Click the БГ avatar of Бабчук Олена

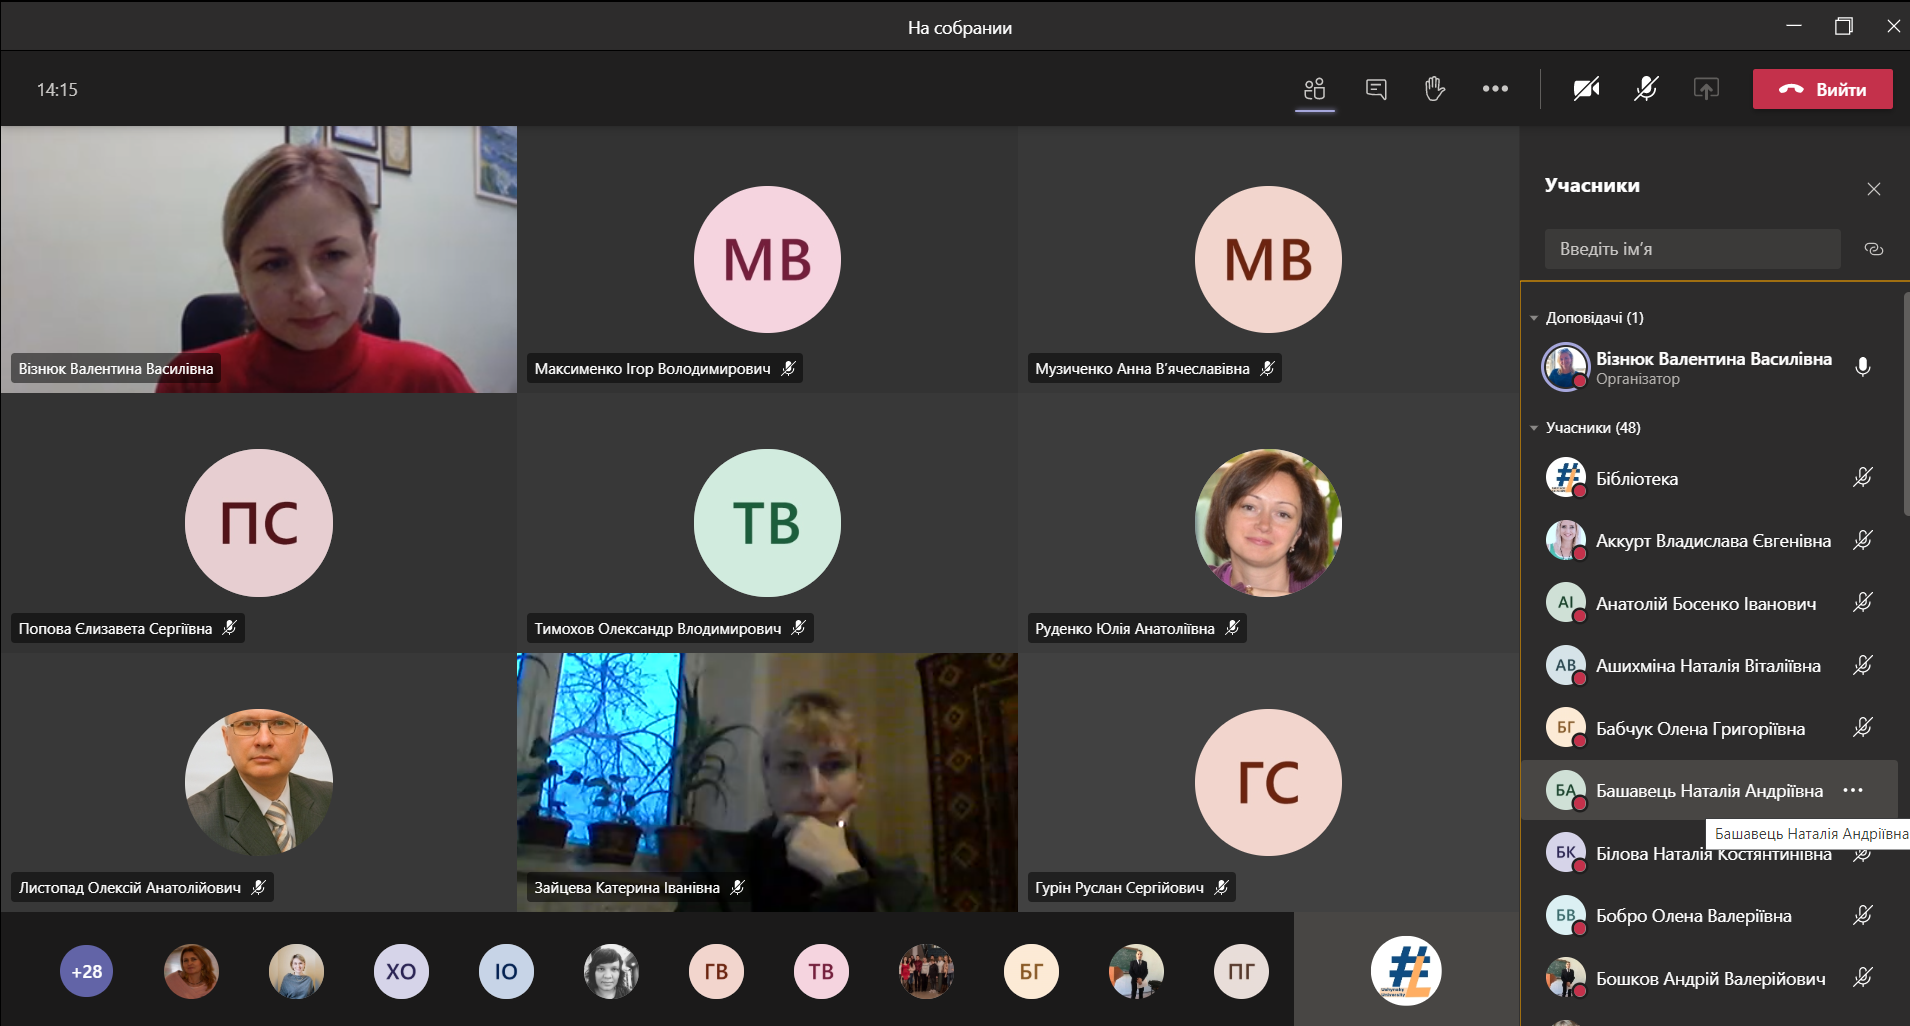(1566, 728)
